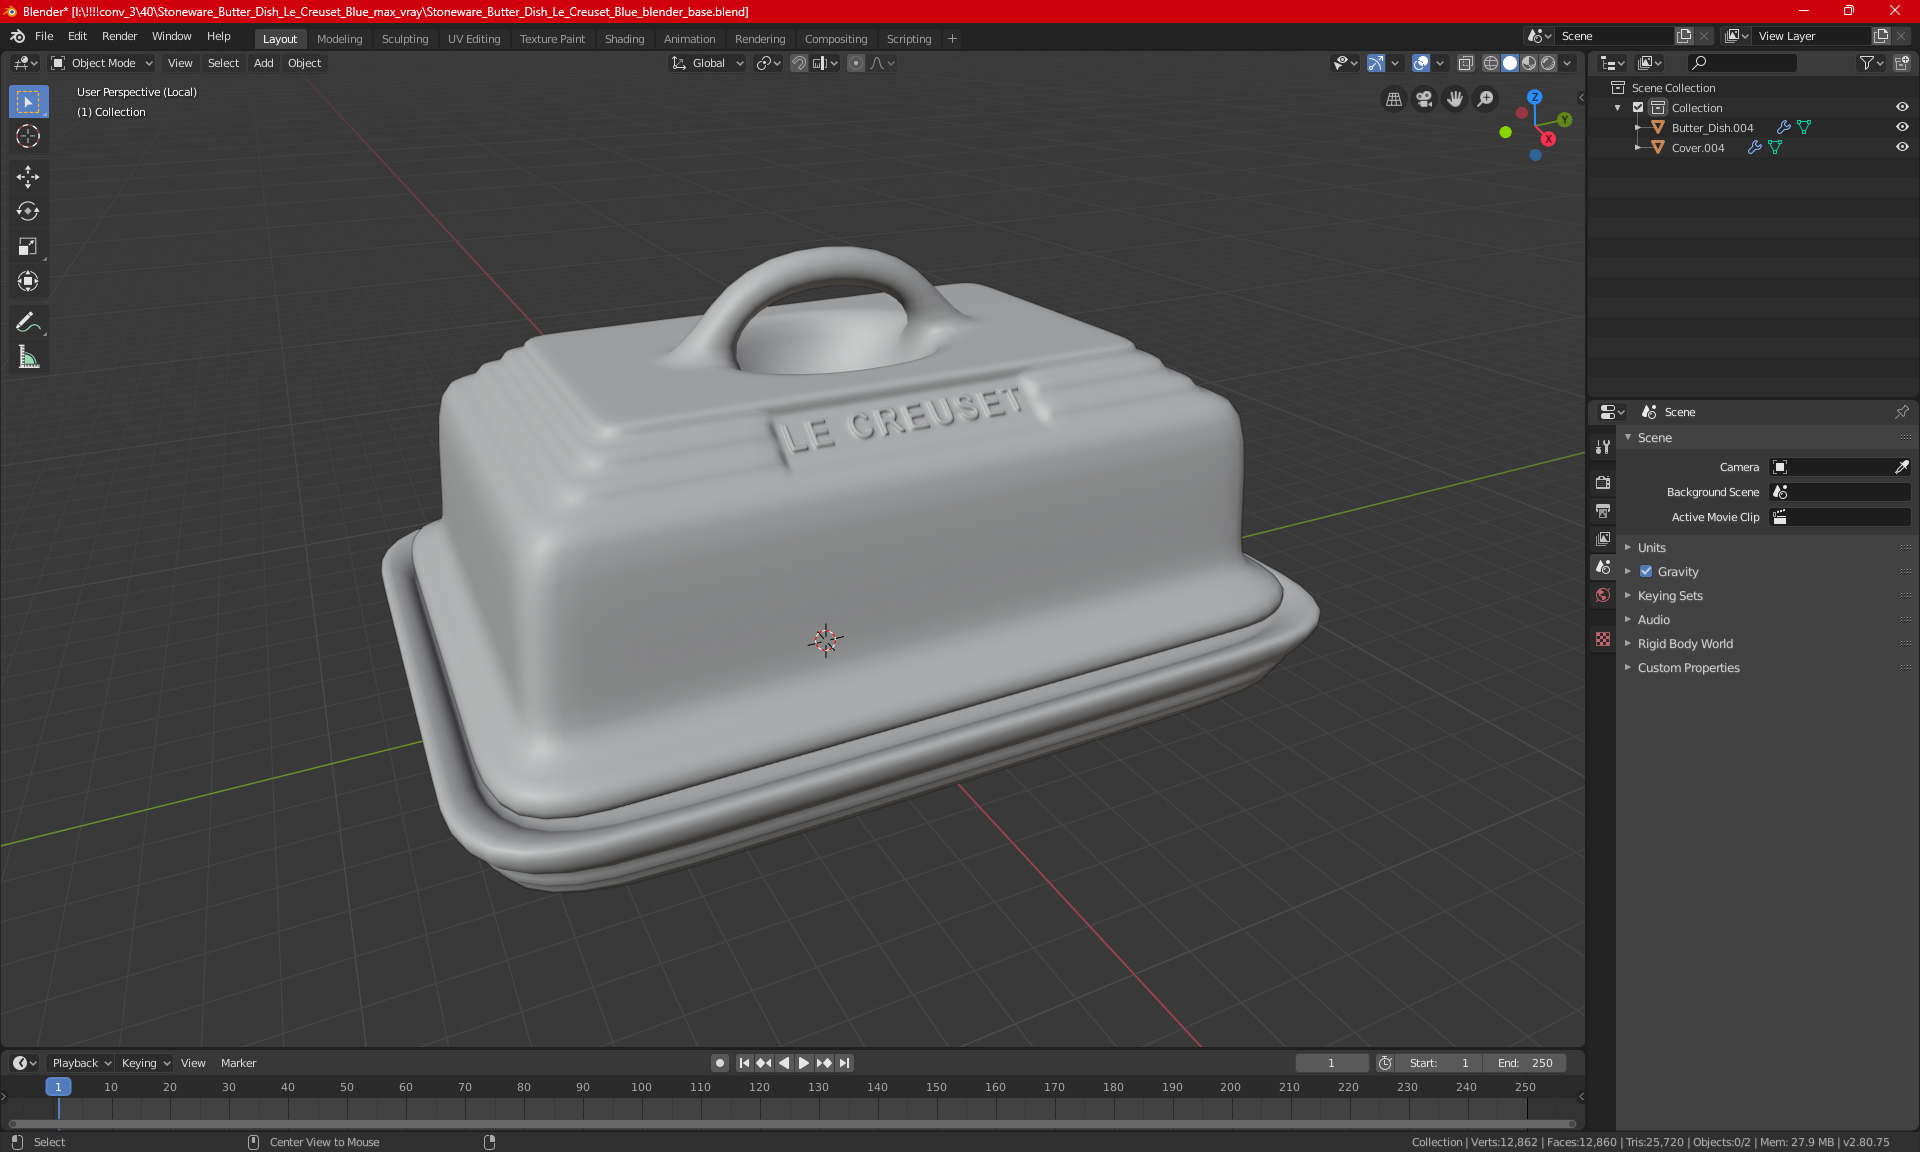Select the Scale tool
The height and width of the screenshot is (1152, 1920).
28,247
